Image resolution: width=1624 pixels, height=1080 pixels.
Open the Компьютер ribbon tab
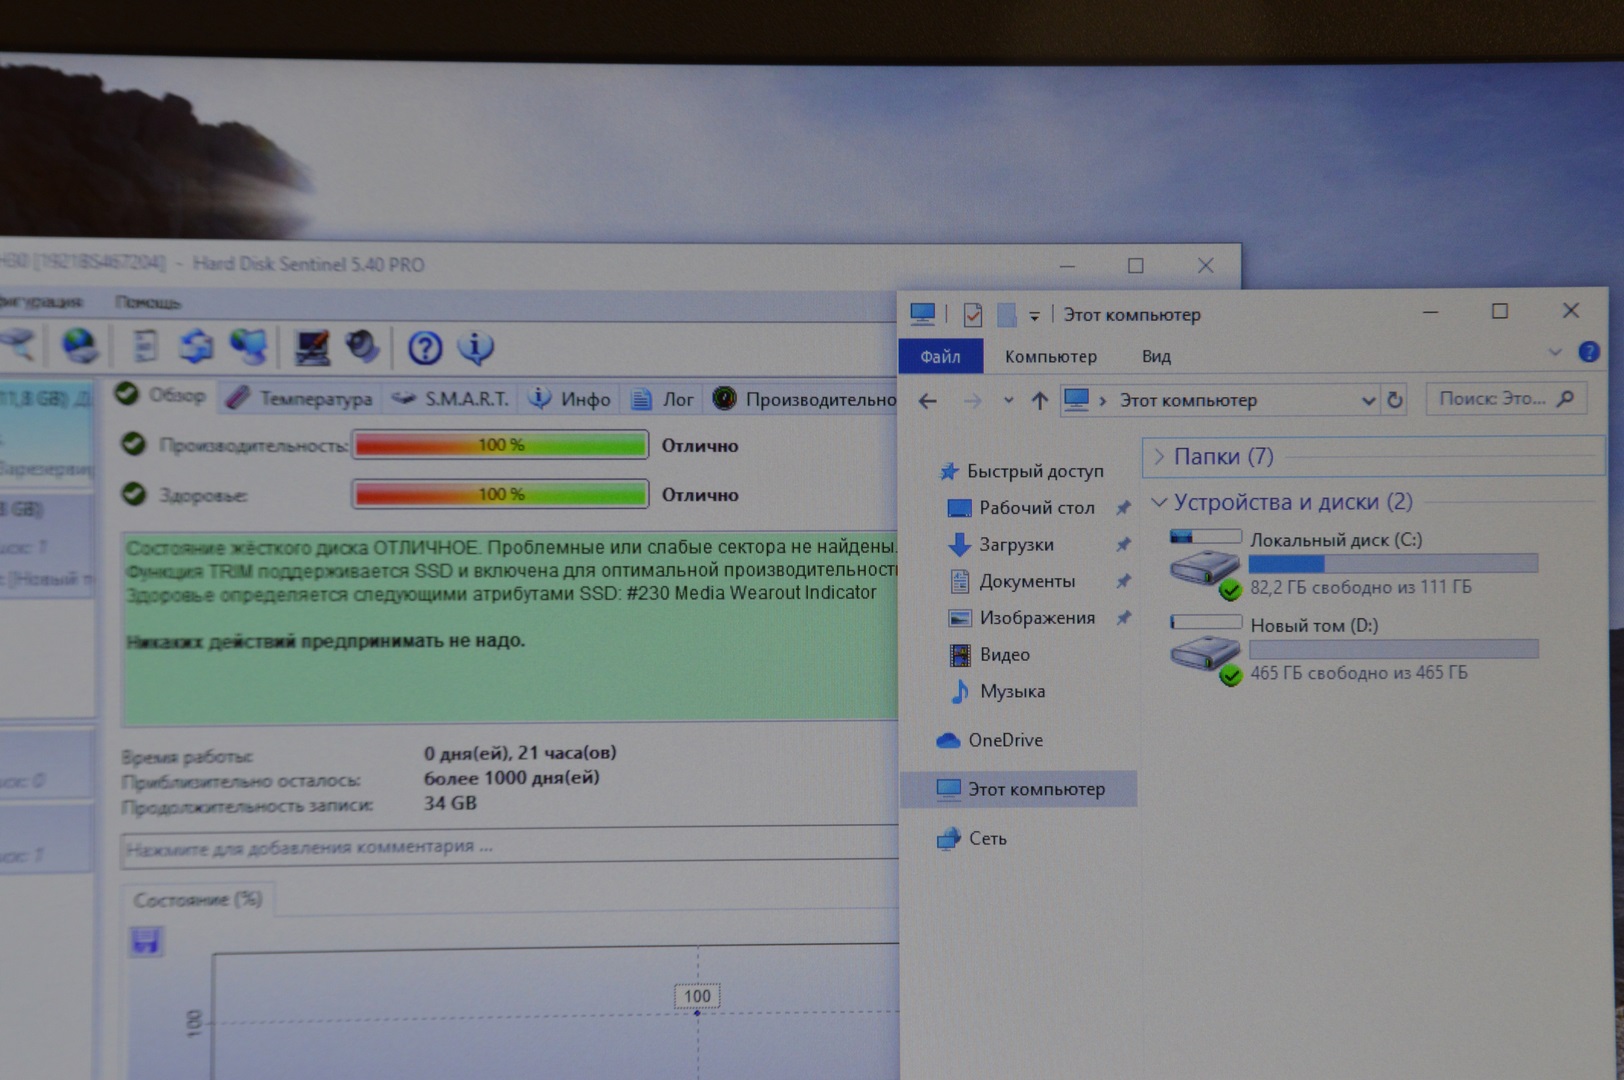pyautogui.click(x=1050, y=357)
